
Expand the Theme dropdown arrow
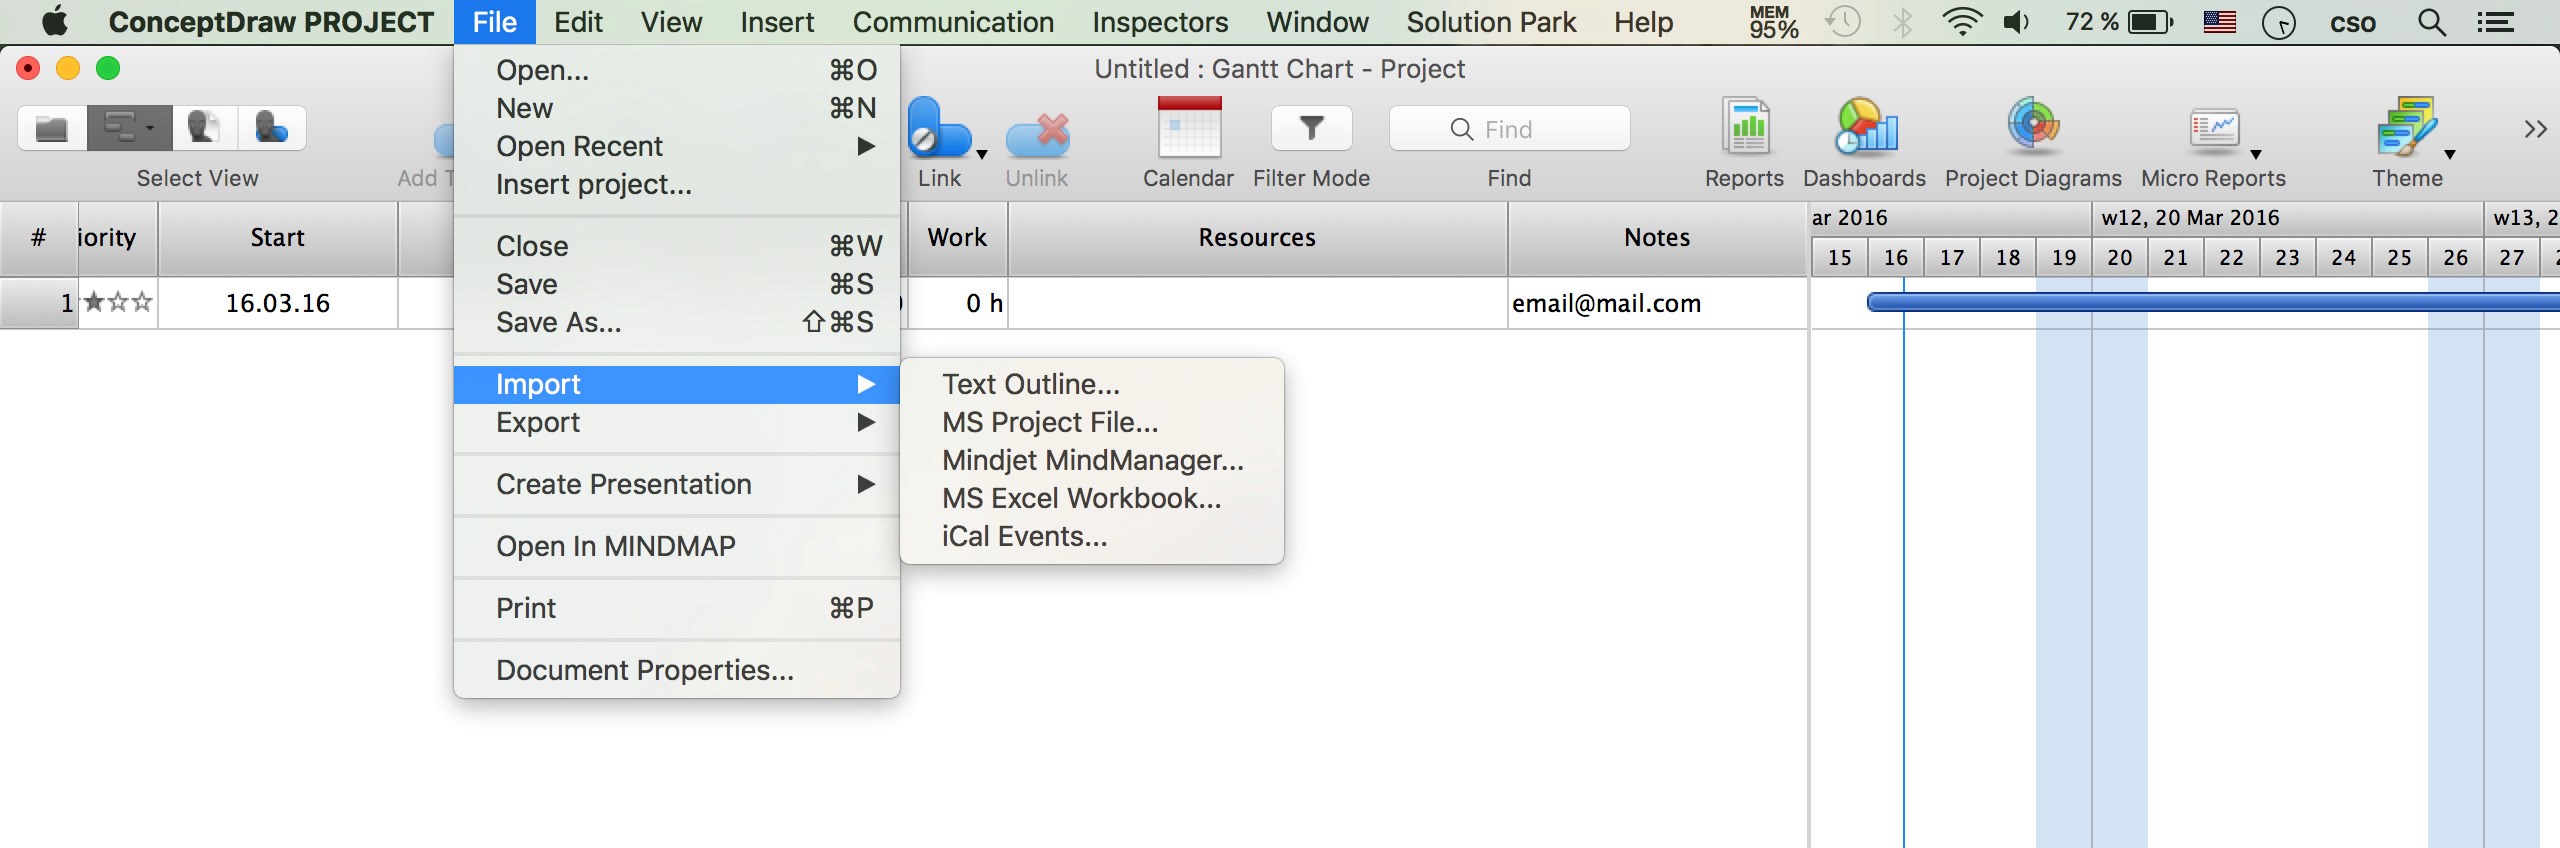tap(2450, 154)
